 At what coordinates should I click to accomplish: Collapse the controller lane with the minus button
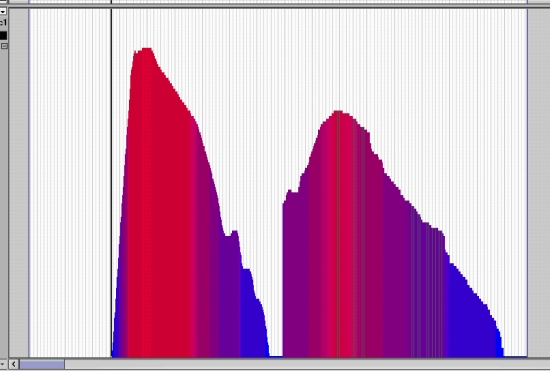pos(4,46)
